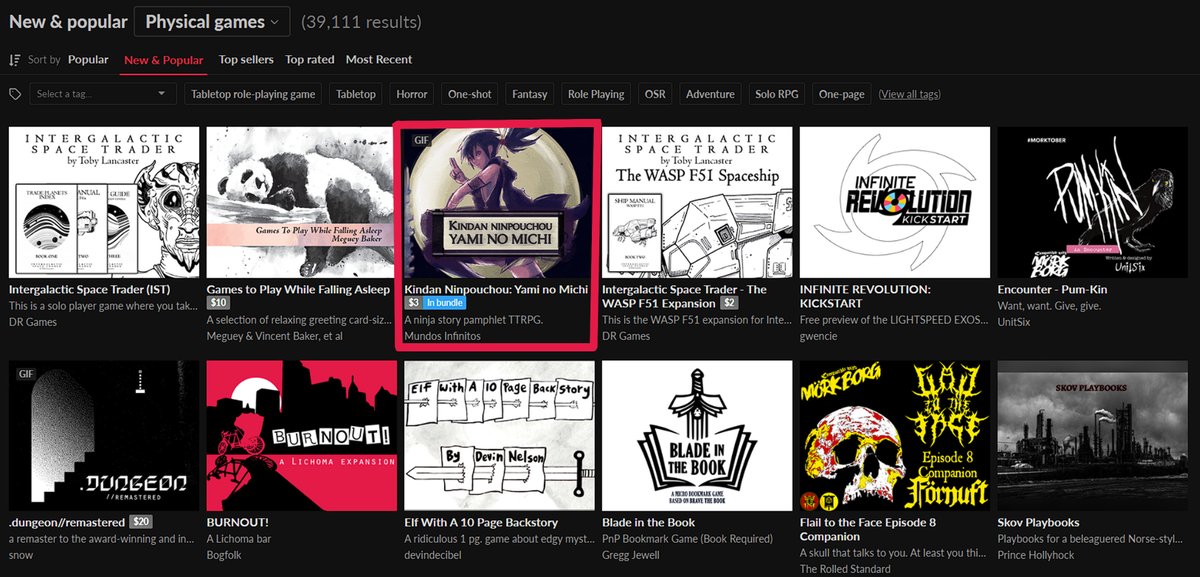Apply the OSR tag filter
Screen dimensions: 1200x577
point(655,94)
